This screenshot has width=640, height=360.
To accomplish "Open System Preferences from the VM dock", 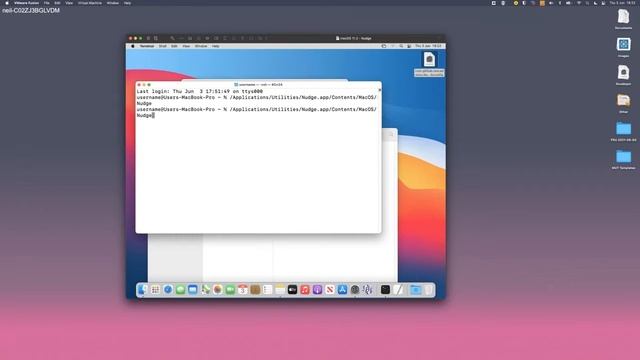I will pos(355,290).
